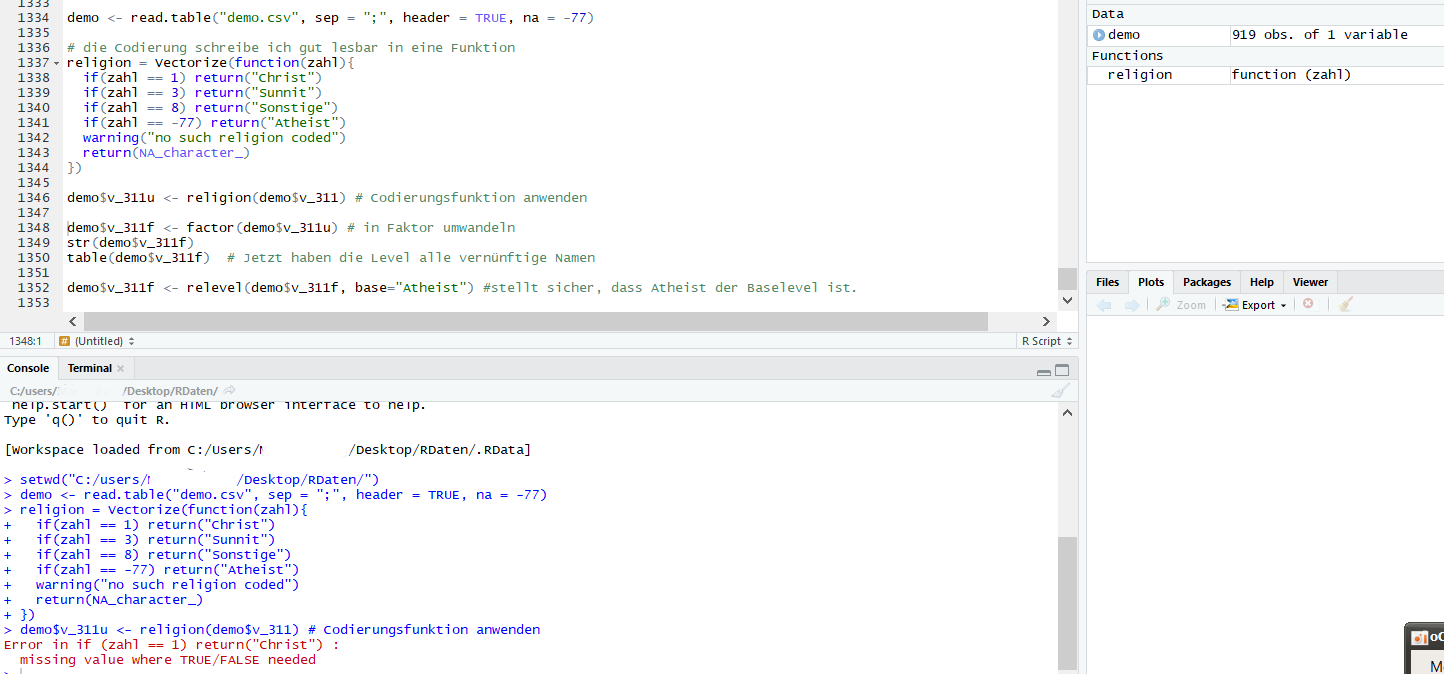Select the religion function in Environment
This screenshot has width=1444, height=674.
point(1140,75)
